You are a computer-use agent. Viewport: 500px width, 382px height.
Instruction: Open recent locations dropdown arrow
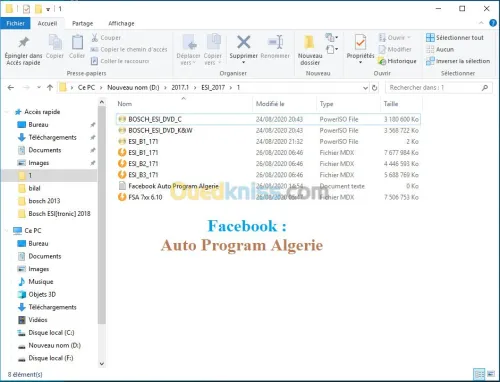tap(39, 87)
